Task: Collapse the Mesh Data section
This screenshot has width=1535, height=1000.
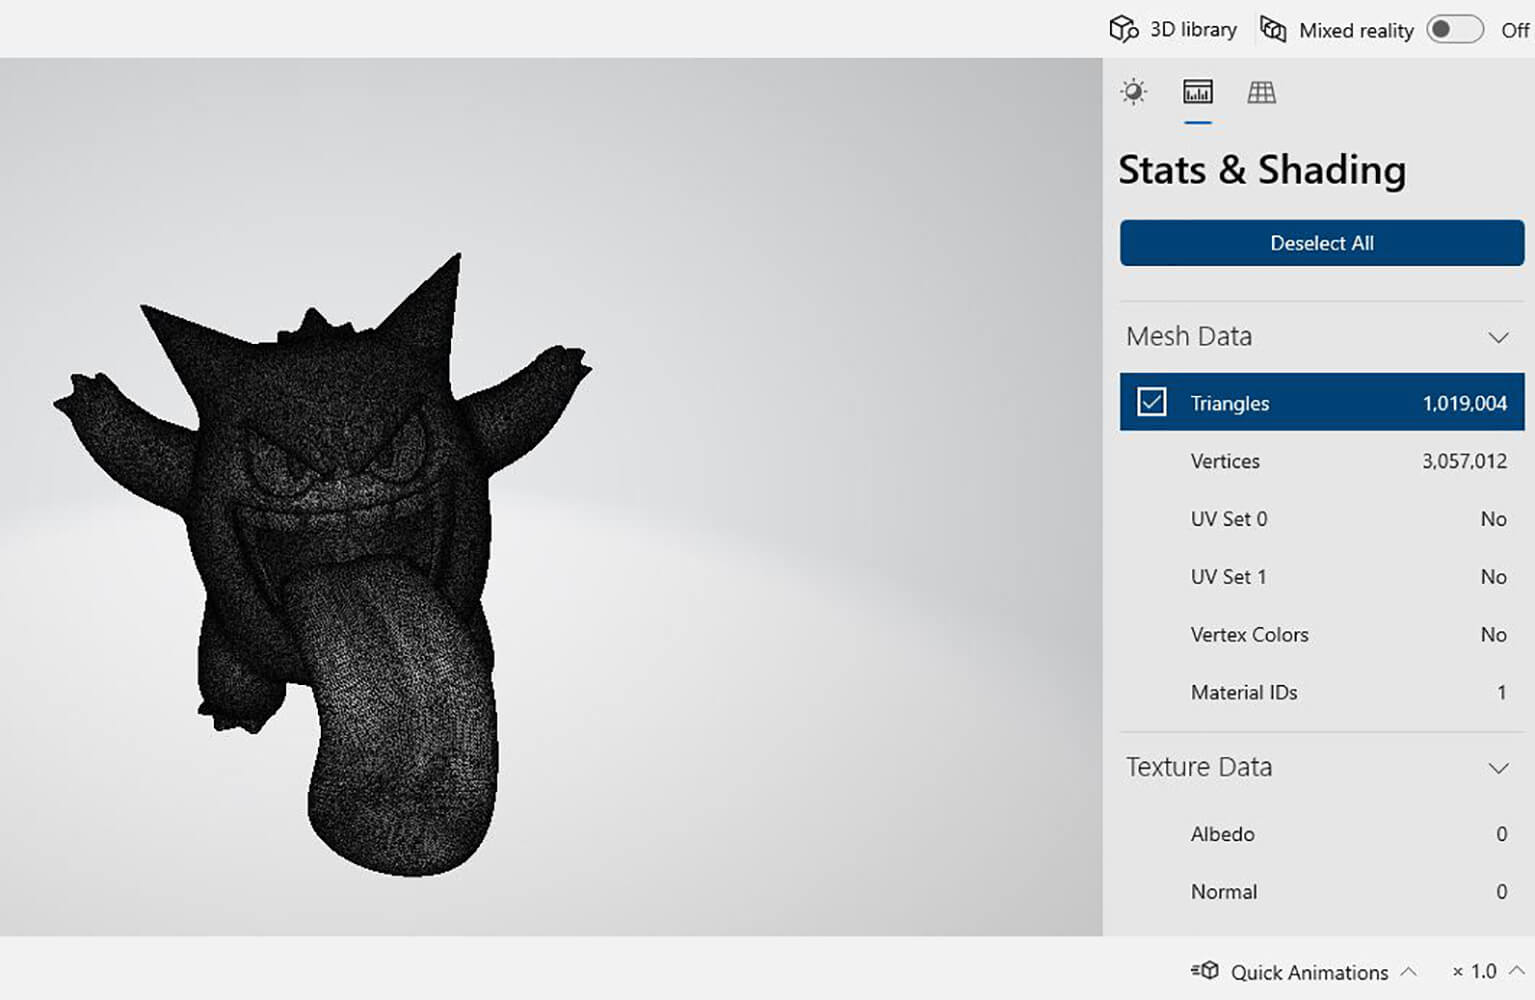Action: point(1497,337)
